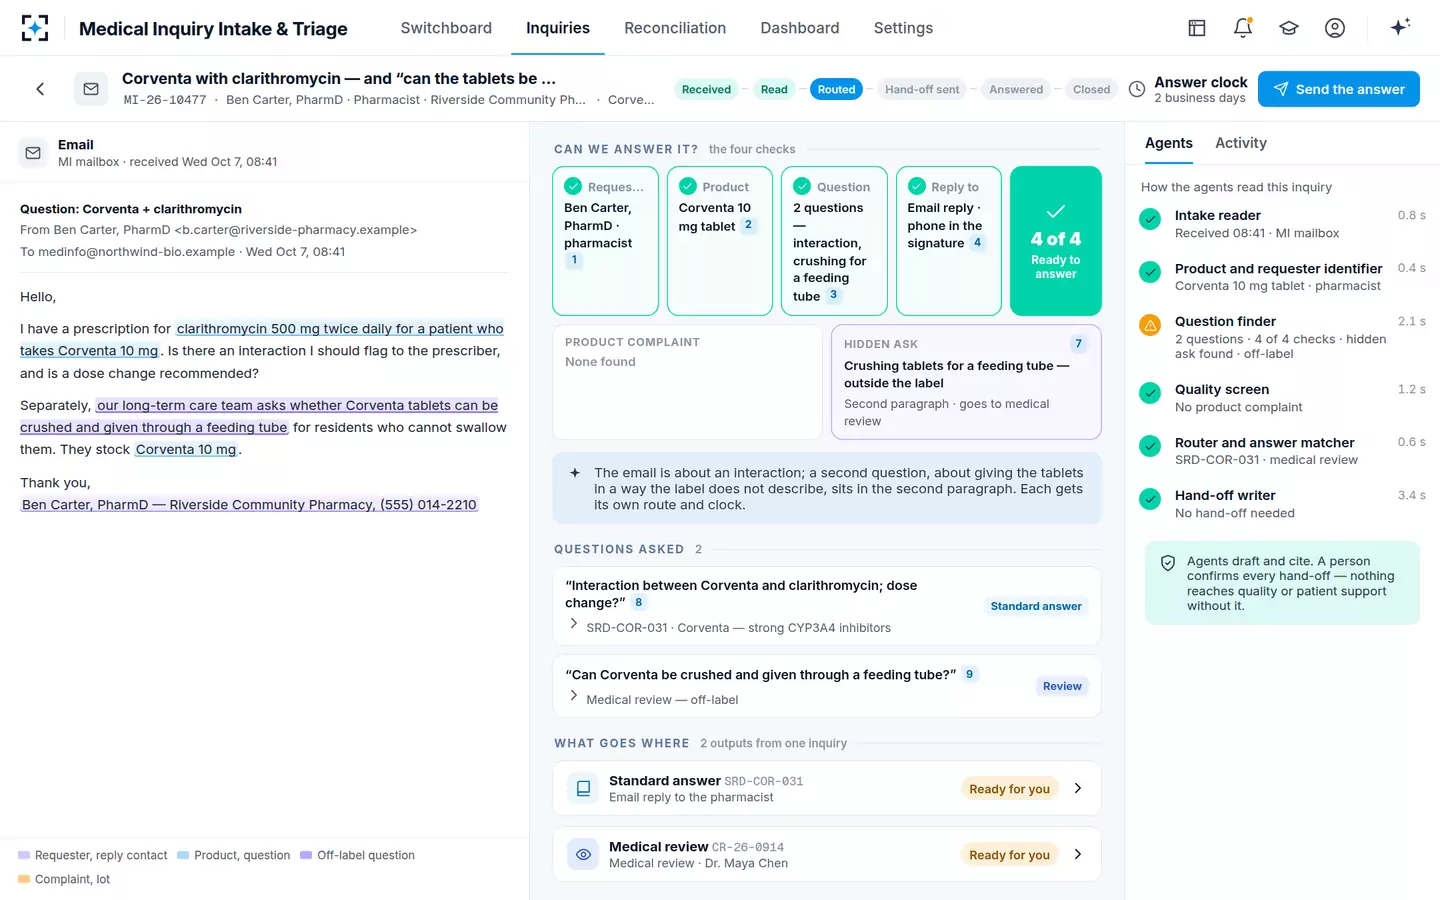Screen dimensions: 1440x900
Task: Click the envelope icon beside inquiry title
Action: pyautogui.click(x=91, y=89)
